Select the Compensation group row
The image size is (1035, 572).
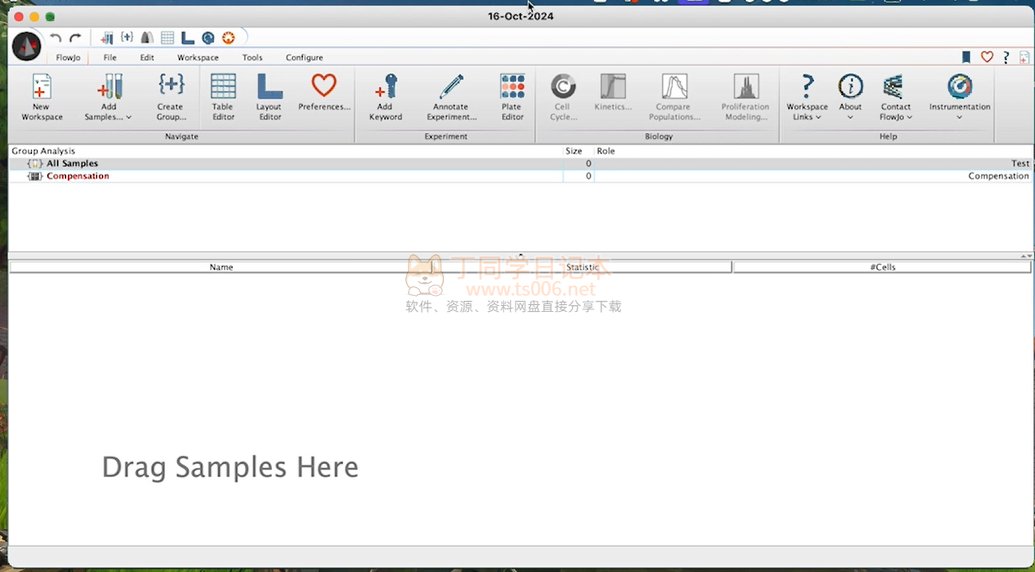coord(77,176)
